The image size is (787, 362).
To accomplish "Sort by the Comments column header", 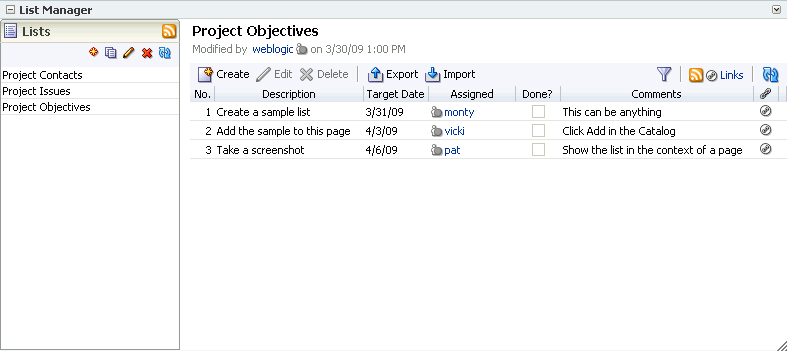I will point(656,94).
